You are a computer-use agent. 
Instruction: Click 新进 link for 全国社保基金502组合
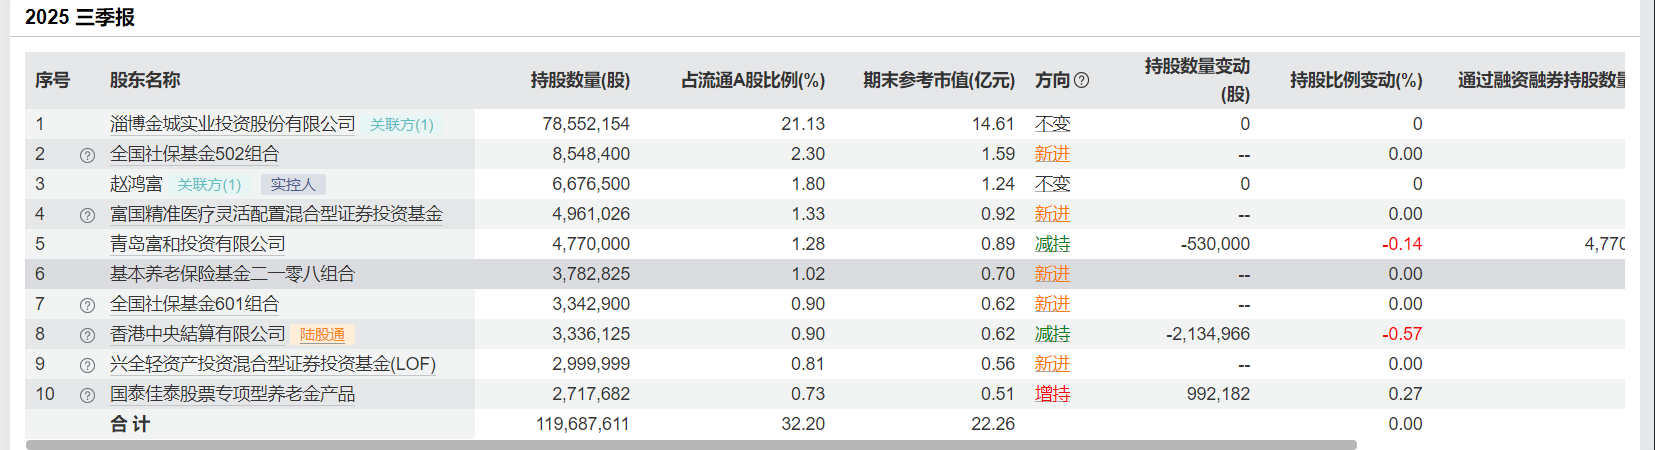(x=1052, y=154)
